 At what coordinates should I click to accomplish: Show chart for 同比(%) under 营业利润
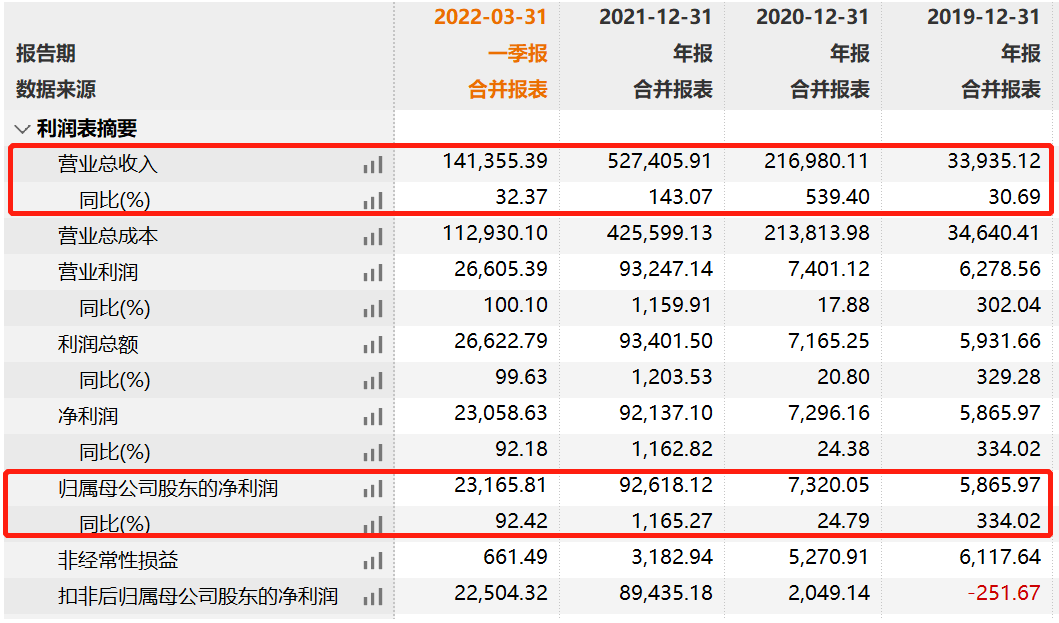(x=373, y=309)
